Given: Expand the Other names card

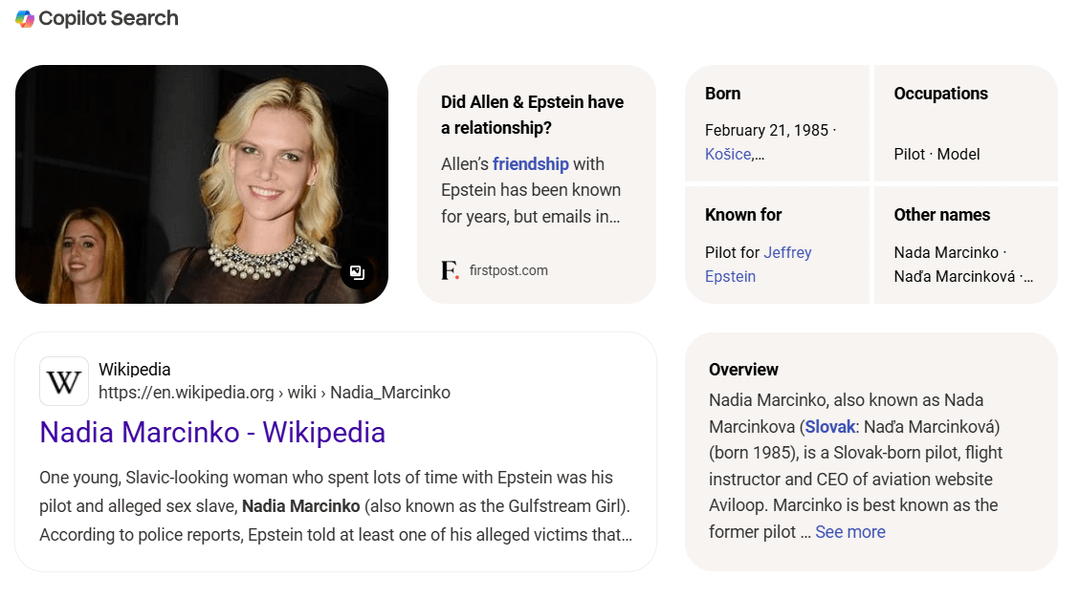Looking at the screenshot, I should tap(965, 245).
